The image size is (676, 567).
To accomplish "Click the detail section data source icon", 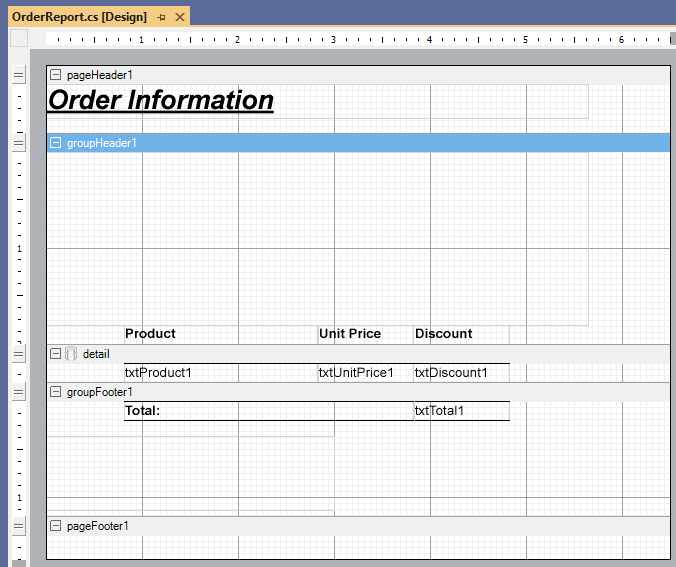I will (71, 354).
